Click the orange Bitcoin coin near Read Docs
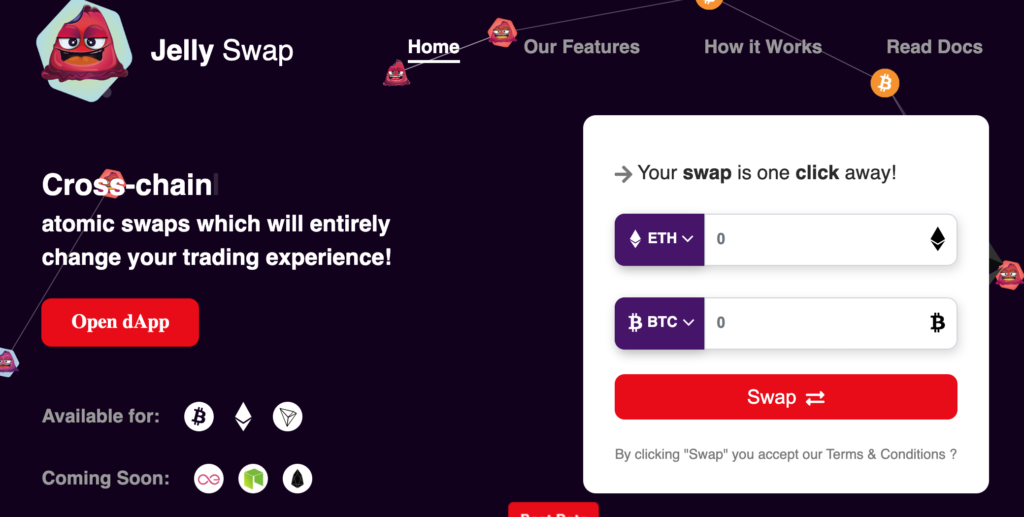 pos(885,83)
